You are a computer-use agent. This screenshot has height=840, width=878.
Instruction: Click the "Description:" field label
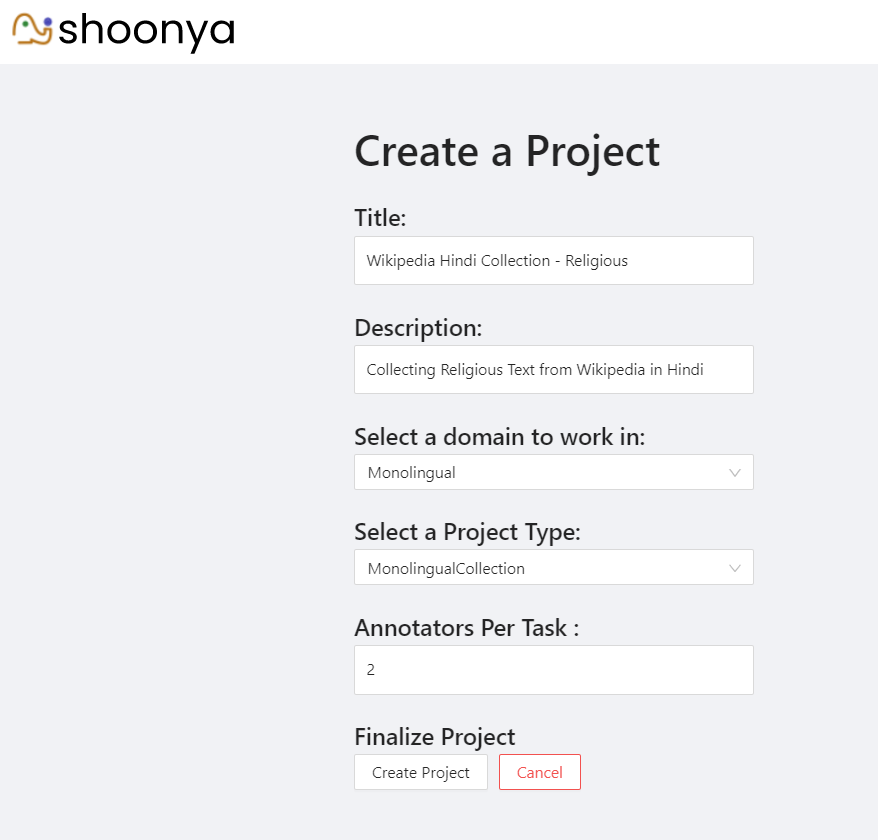[x=418, y=328]
